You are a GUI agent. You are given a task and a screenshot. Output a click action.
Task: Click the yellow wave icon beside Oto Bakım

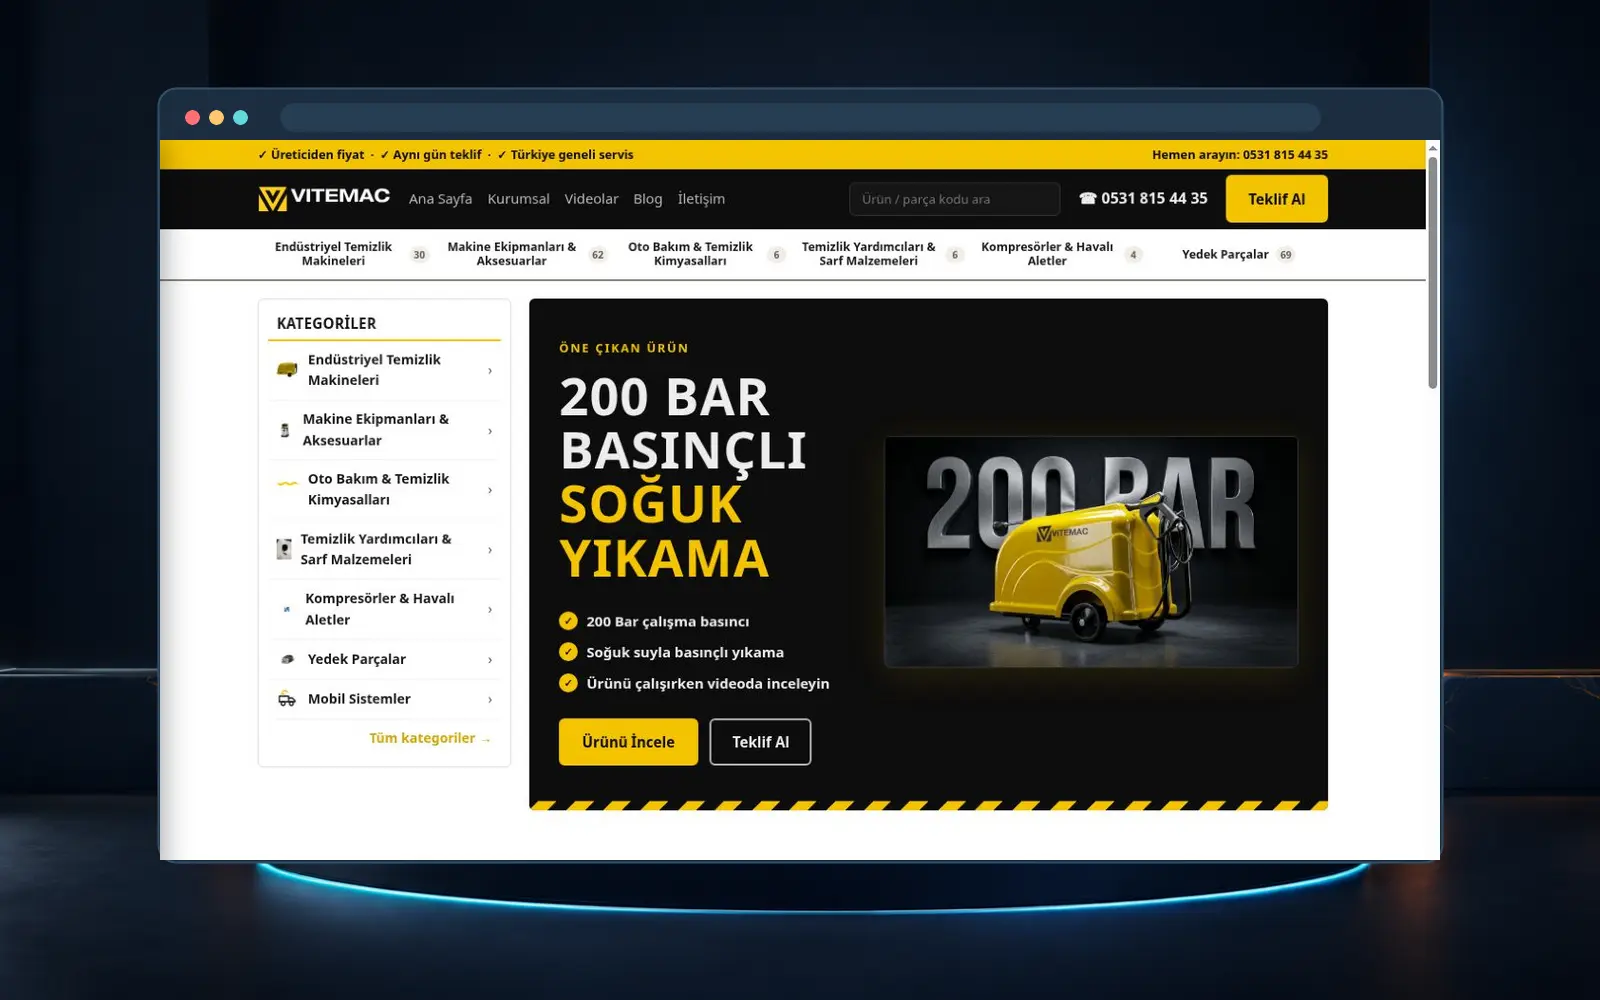point(287,484)
